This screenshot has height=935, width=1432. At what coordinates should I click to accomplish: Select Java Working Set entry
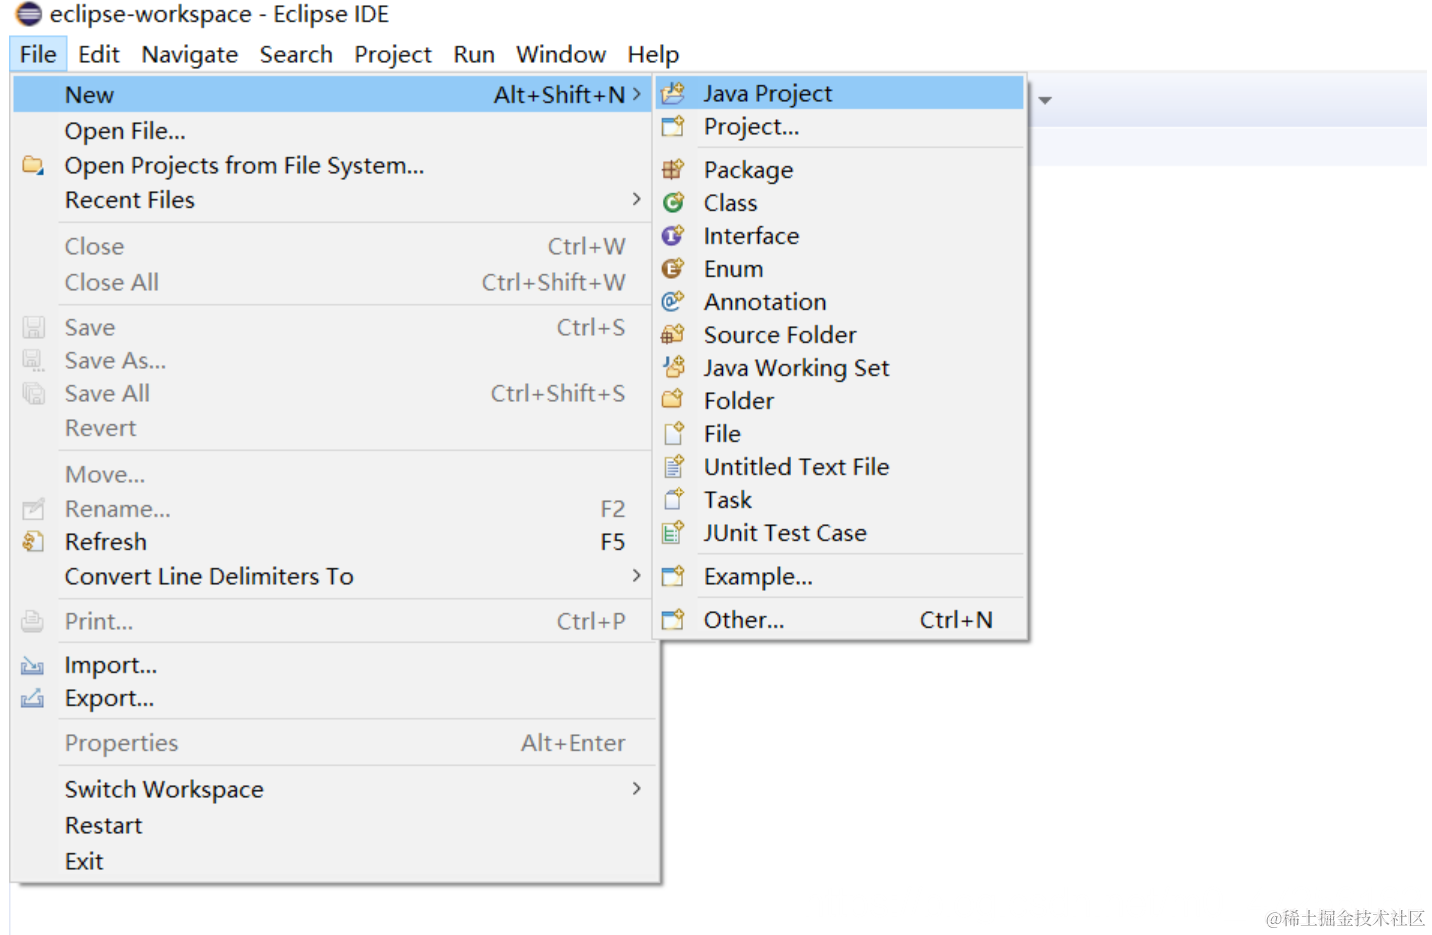[x=840, y=367]
